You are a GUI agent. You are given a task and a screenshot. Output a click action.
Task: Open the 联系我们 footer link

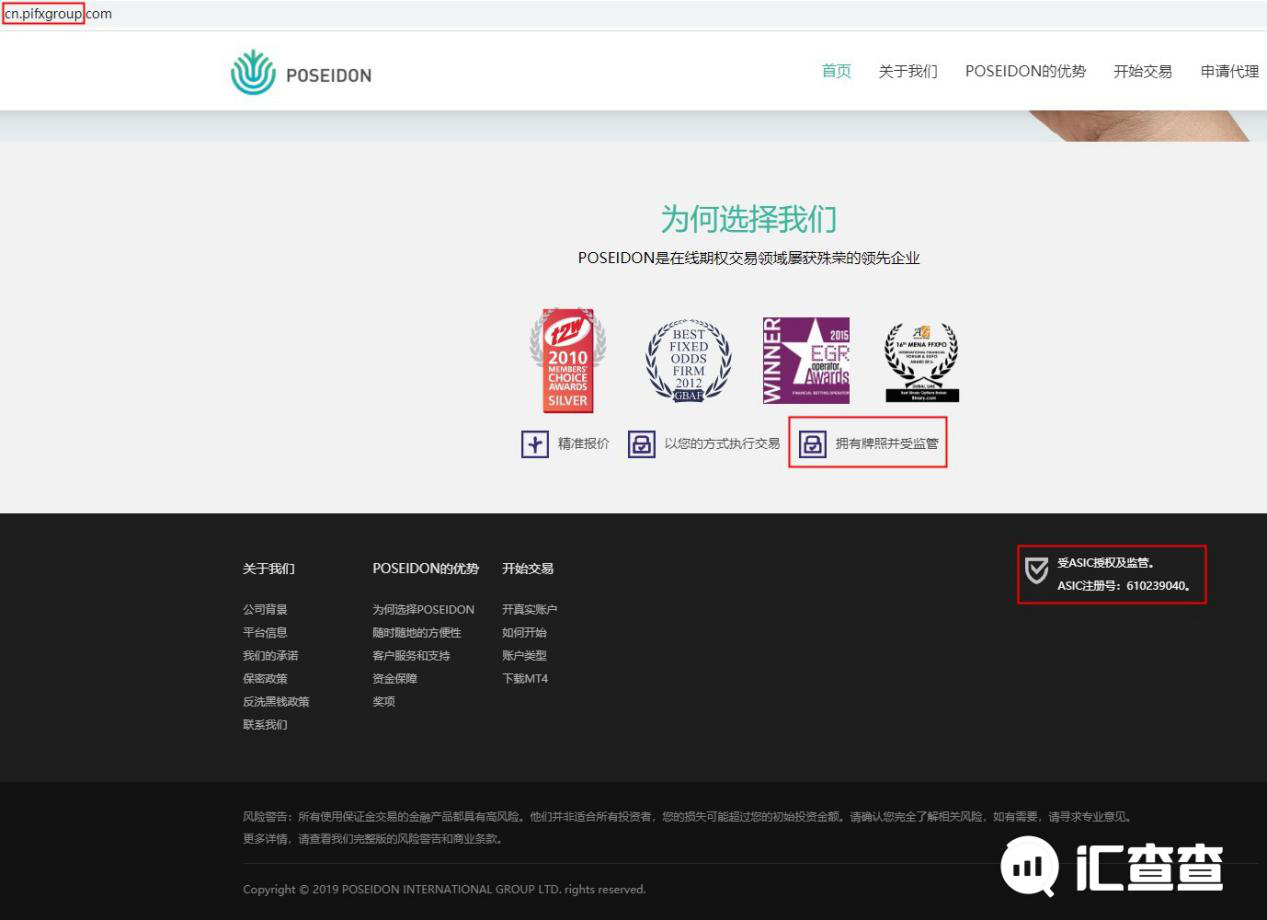(265, 724)
